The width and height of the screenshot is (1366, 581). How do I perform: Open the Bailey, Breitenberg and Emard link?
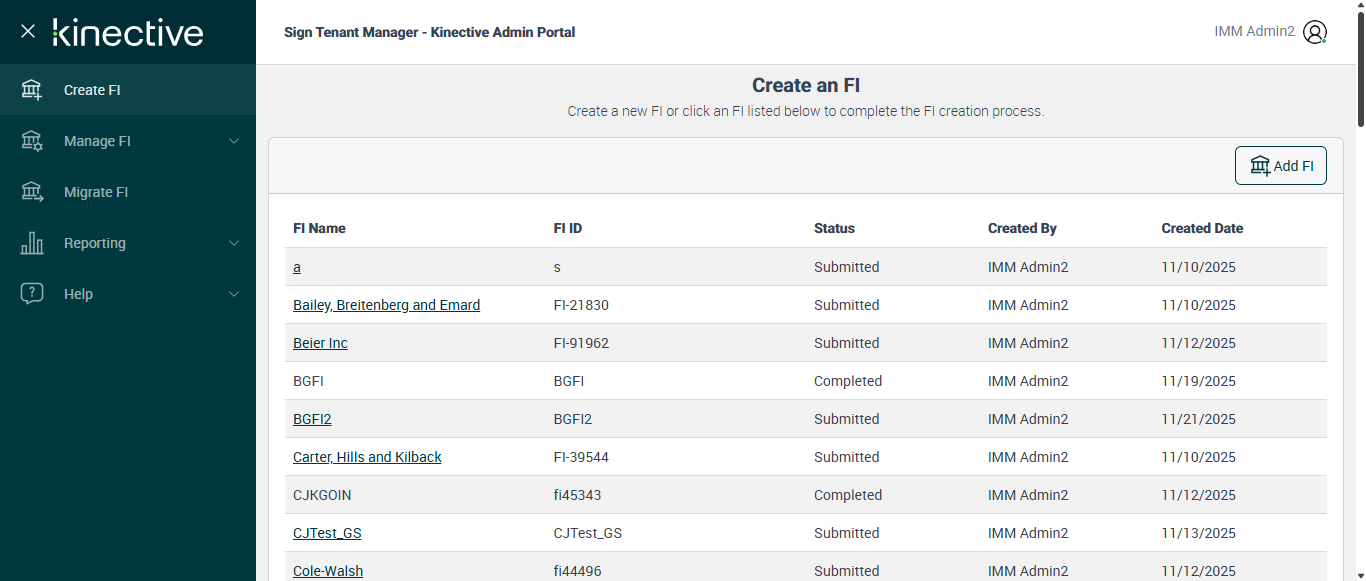tap(386, 305)
